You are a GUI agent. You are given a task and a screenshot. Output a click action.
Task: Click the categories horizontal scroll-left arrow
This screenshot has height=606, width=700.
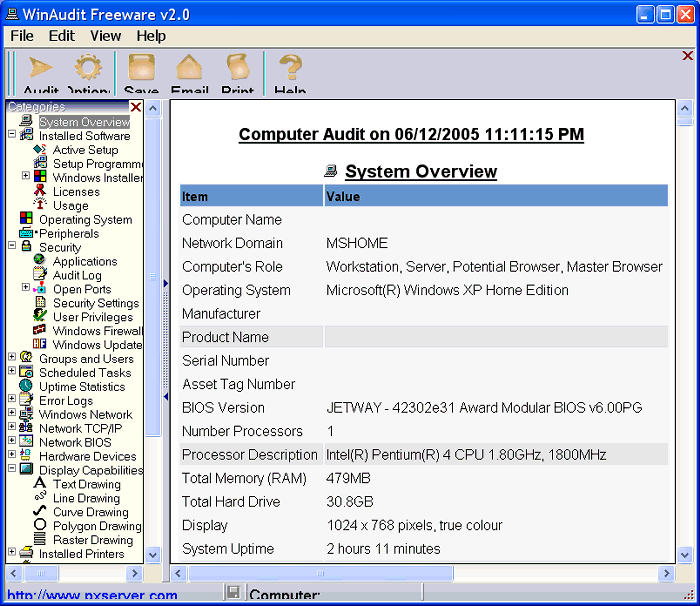click(x=13, y=573)
